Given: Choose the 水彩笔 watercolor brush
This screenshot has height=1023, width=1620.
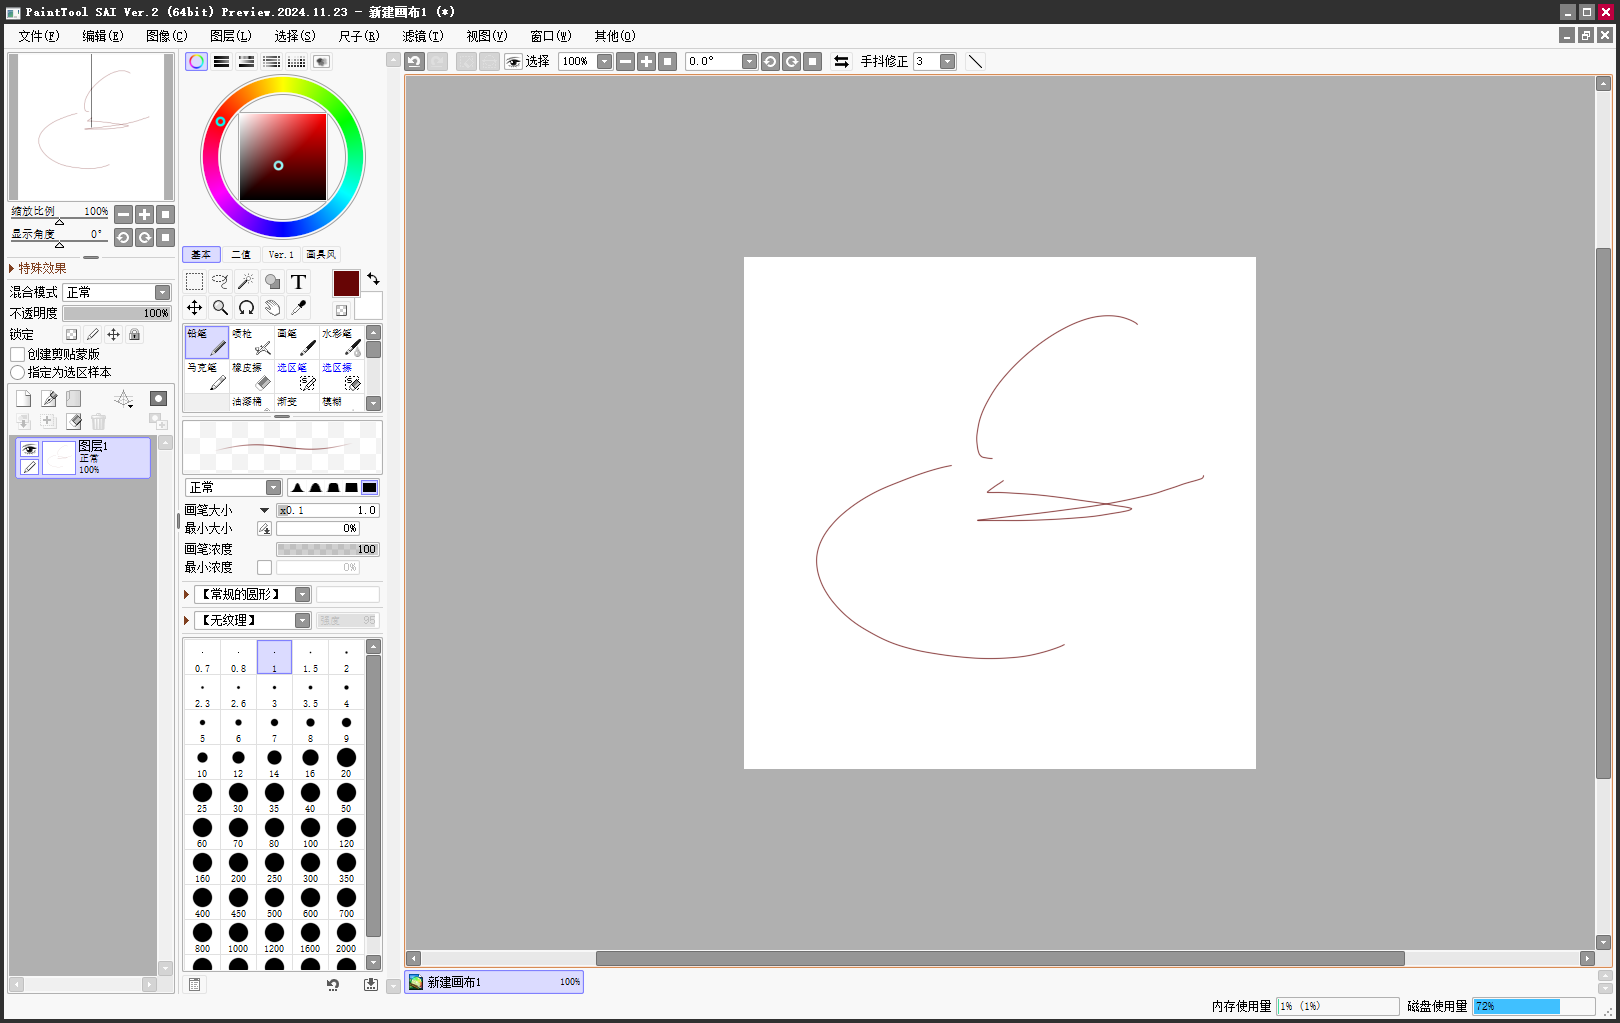Looking at the screenshot, I should pyautogui.click(x=342, y=342).
